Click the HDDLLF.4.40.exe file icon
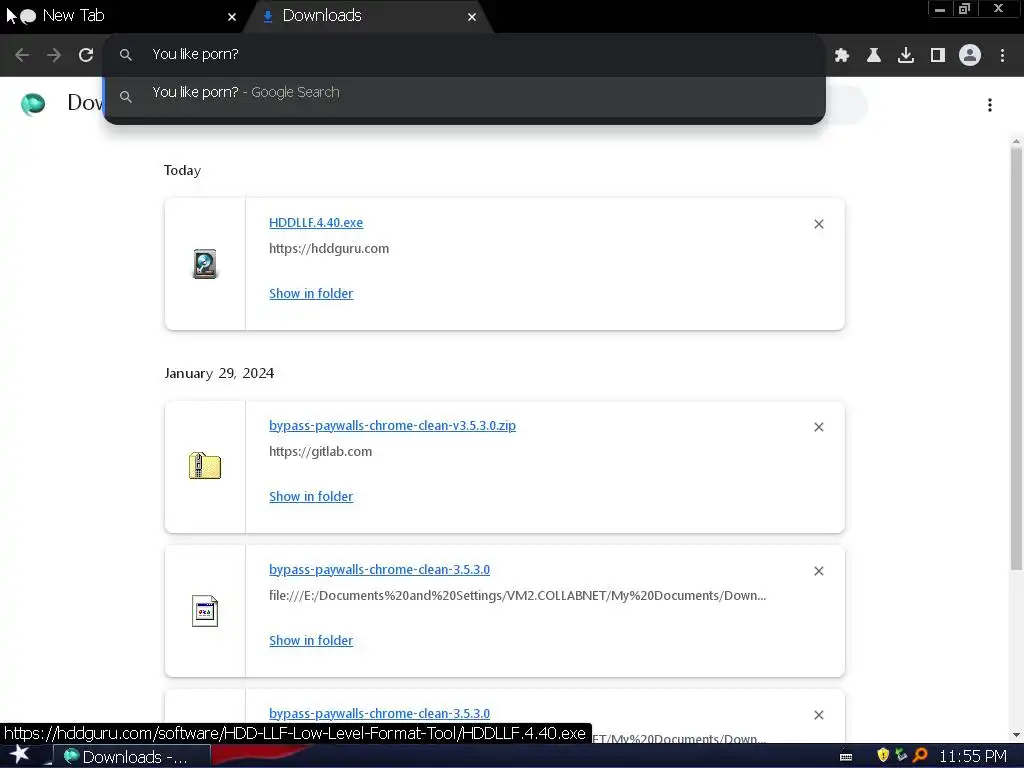1024x768 pixels. point(205,264)
